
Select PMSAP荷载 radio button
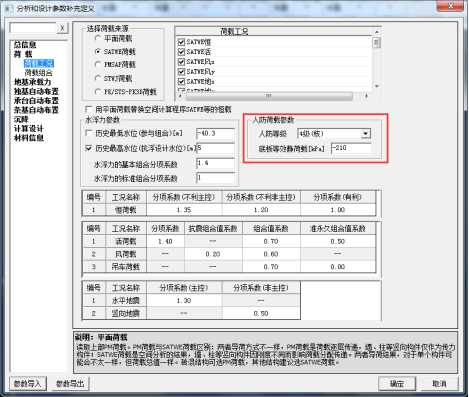coord(98,64)
